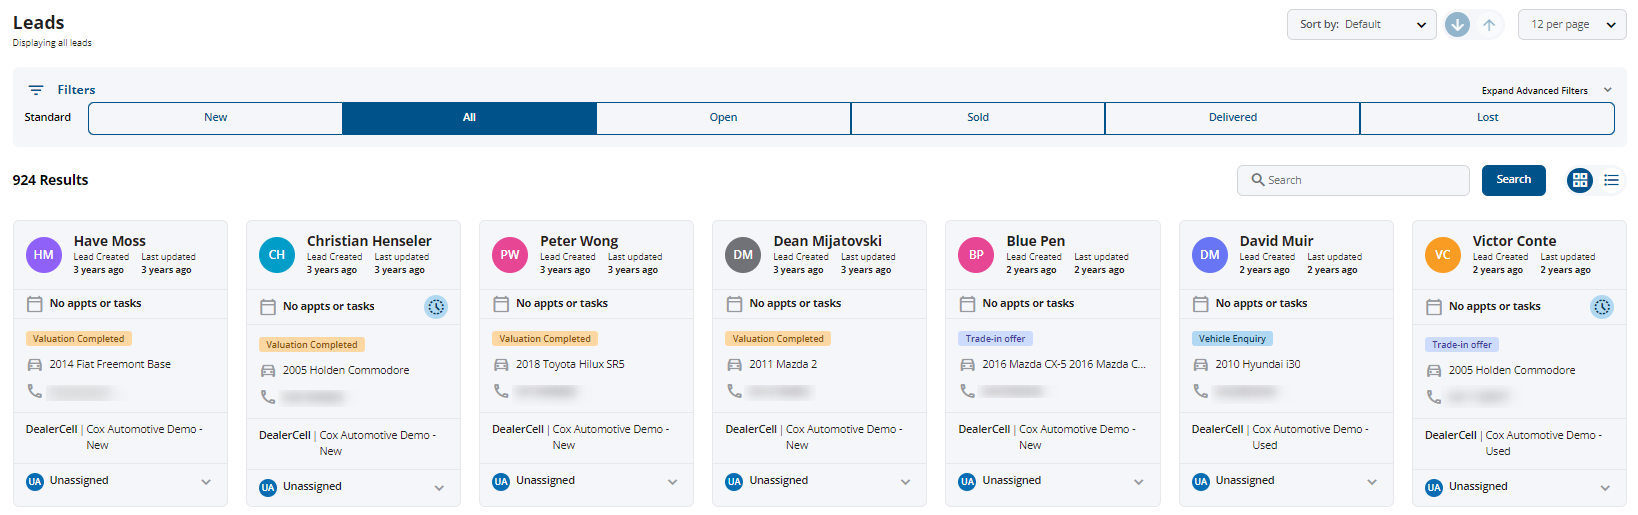Click UA avatar on David Muir card
Viewport: 1638px width, 515px height.
[x=1201, y=482]
